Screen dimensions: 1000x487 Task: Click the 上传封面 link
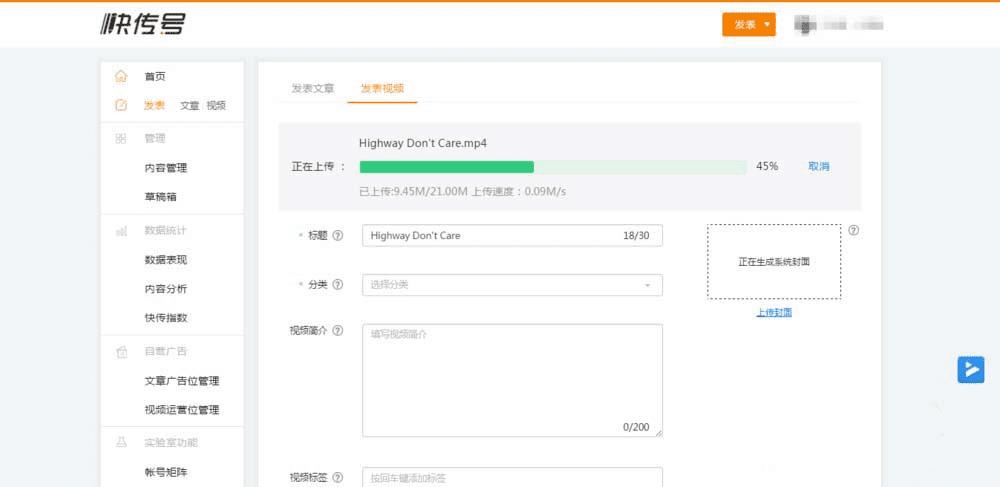(x=774, y=312)
